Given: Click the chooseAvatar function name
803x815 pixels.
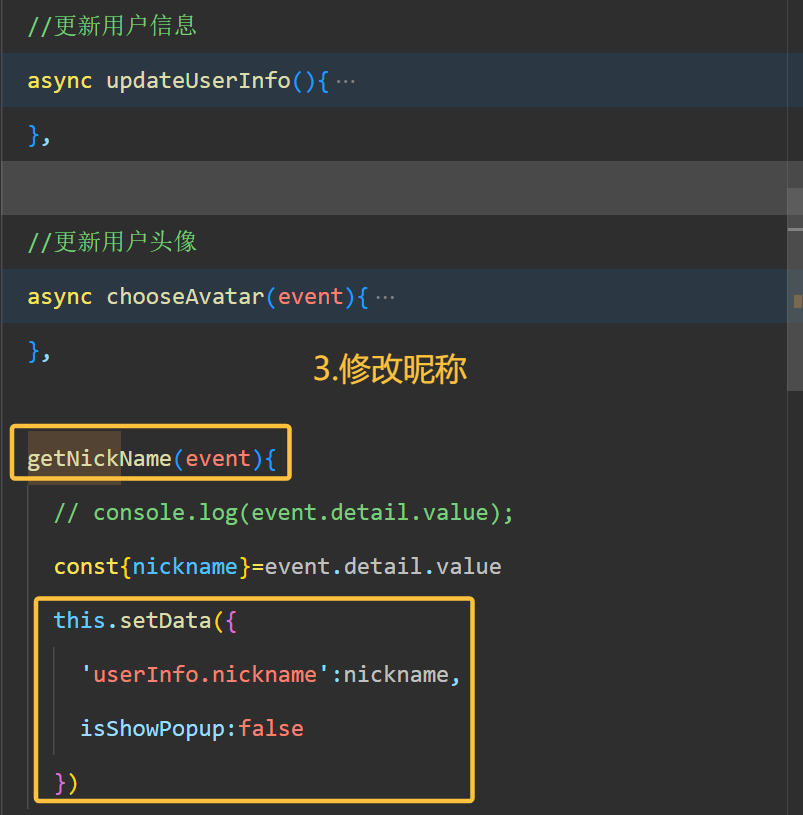Looking at the screenshot, I should pos(186,297).
